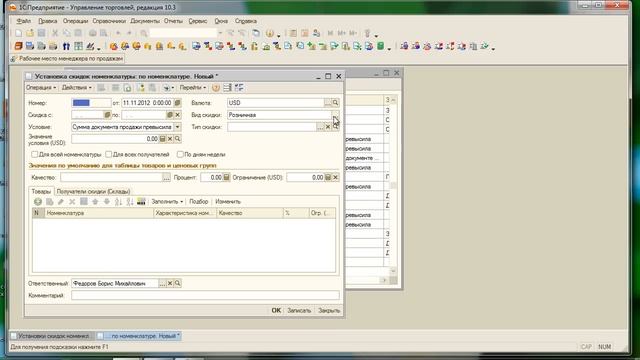Image resolution: width=640 pixels, height=360 pixels.
Task: Open calculator for 'Значение условия' field
Action: (x=162, y=139)
